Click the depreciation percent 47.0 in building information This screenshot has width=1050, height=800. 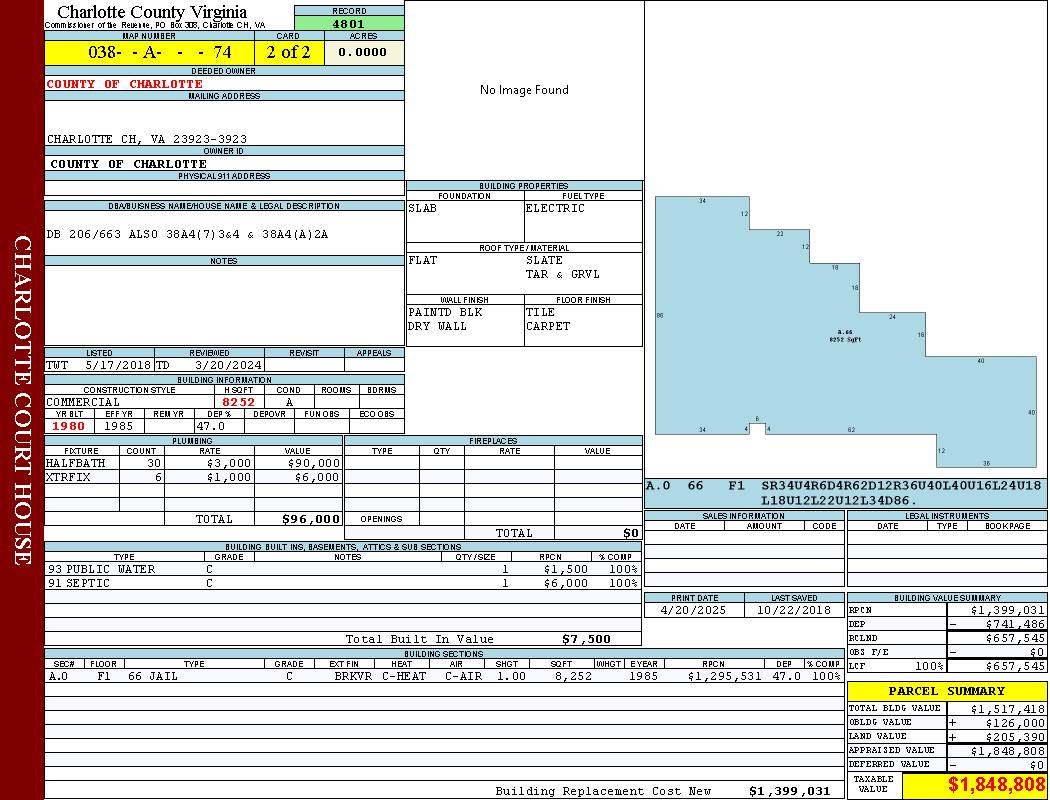click(210, 426)
